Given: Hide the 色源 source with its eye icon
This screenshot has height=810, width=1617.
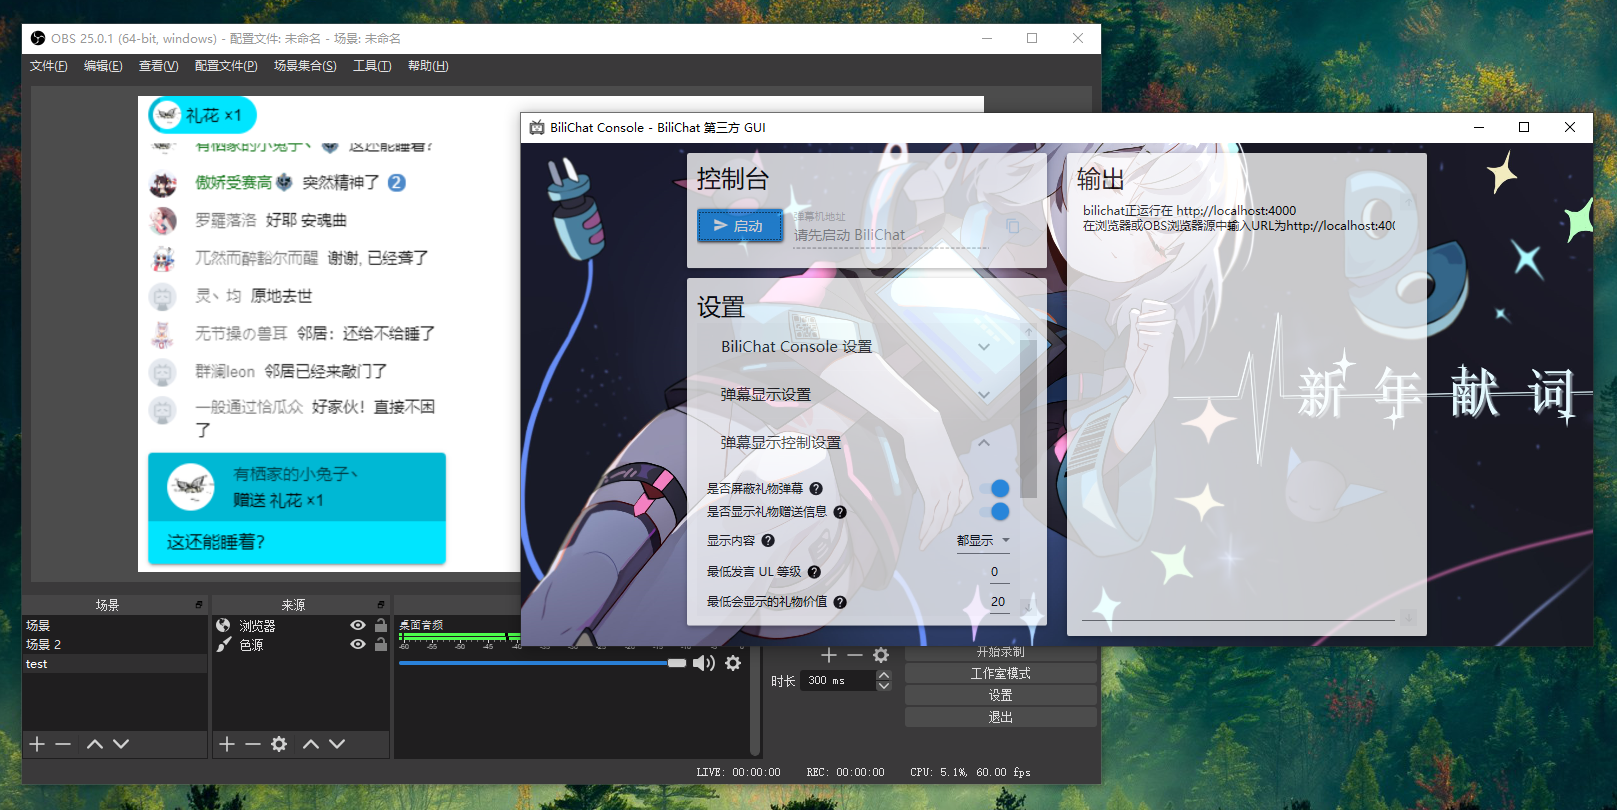Looking at the screenshot, I should coord(358,645).
